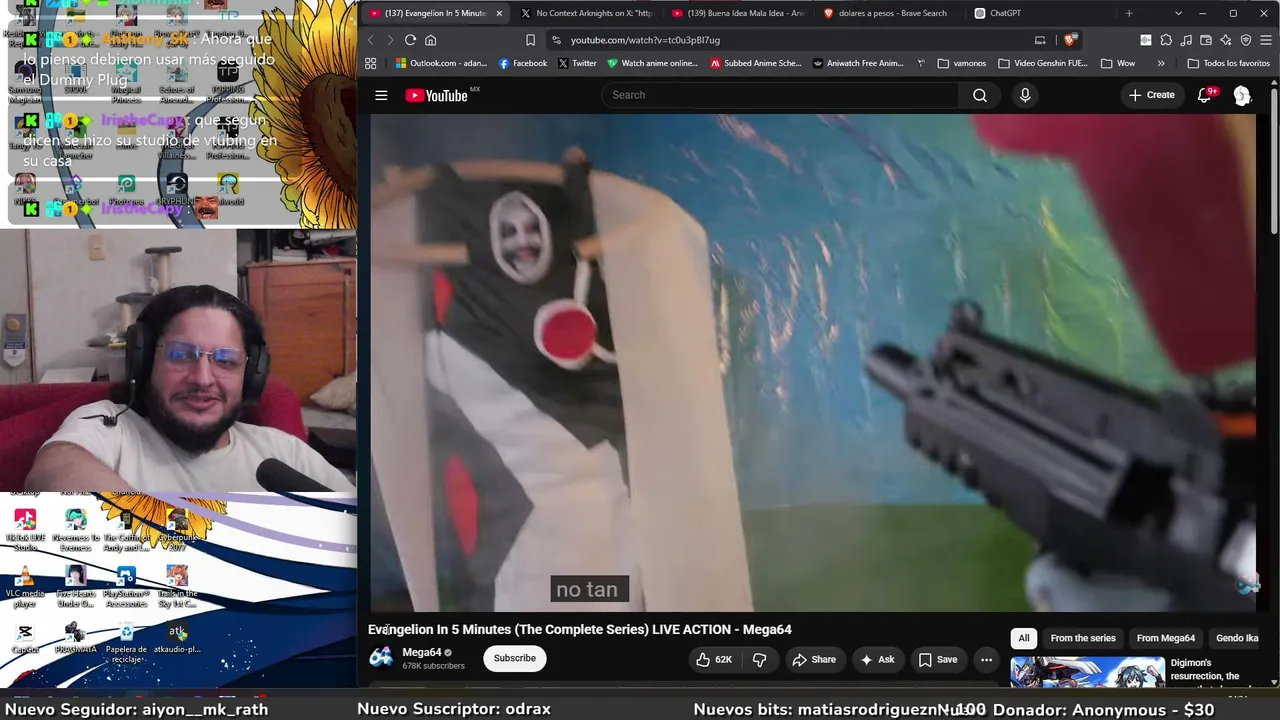Open the Outlook.com bookmark

[x=441, y=63]
